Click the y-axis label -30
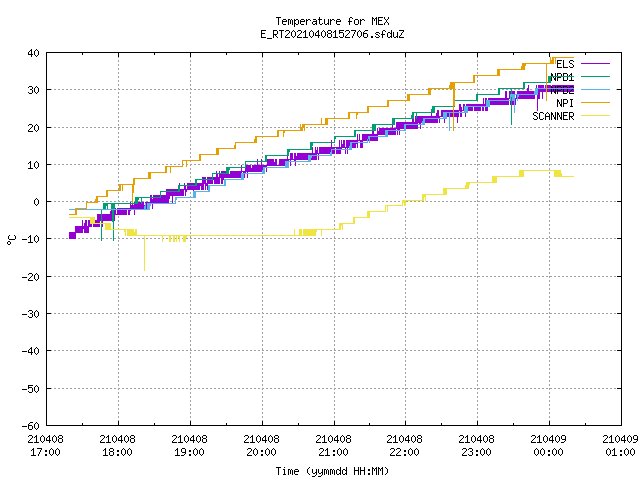This screenshot has width=640, height=480. tap(31, 314)
